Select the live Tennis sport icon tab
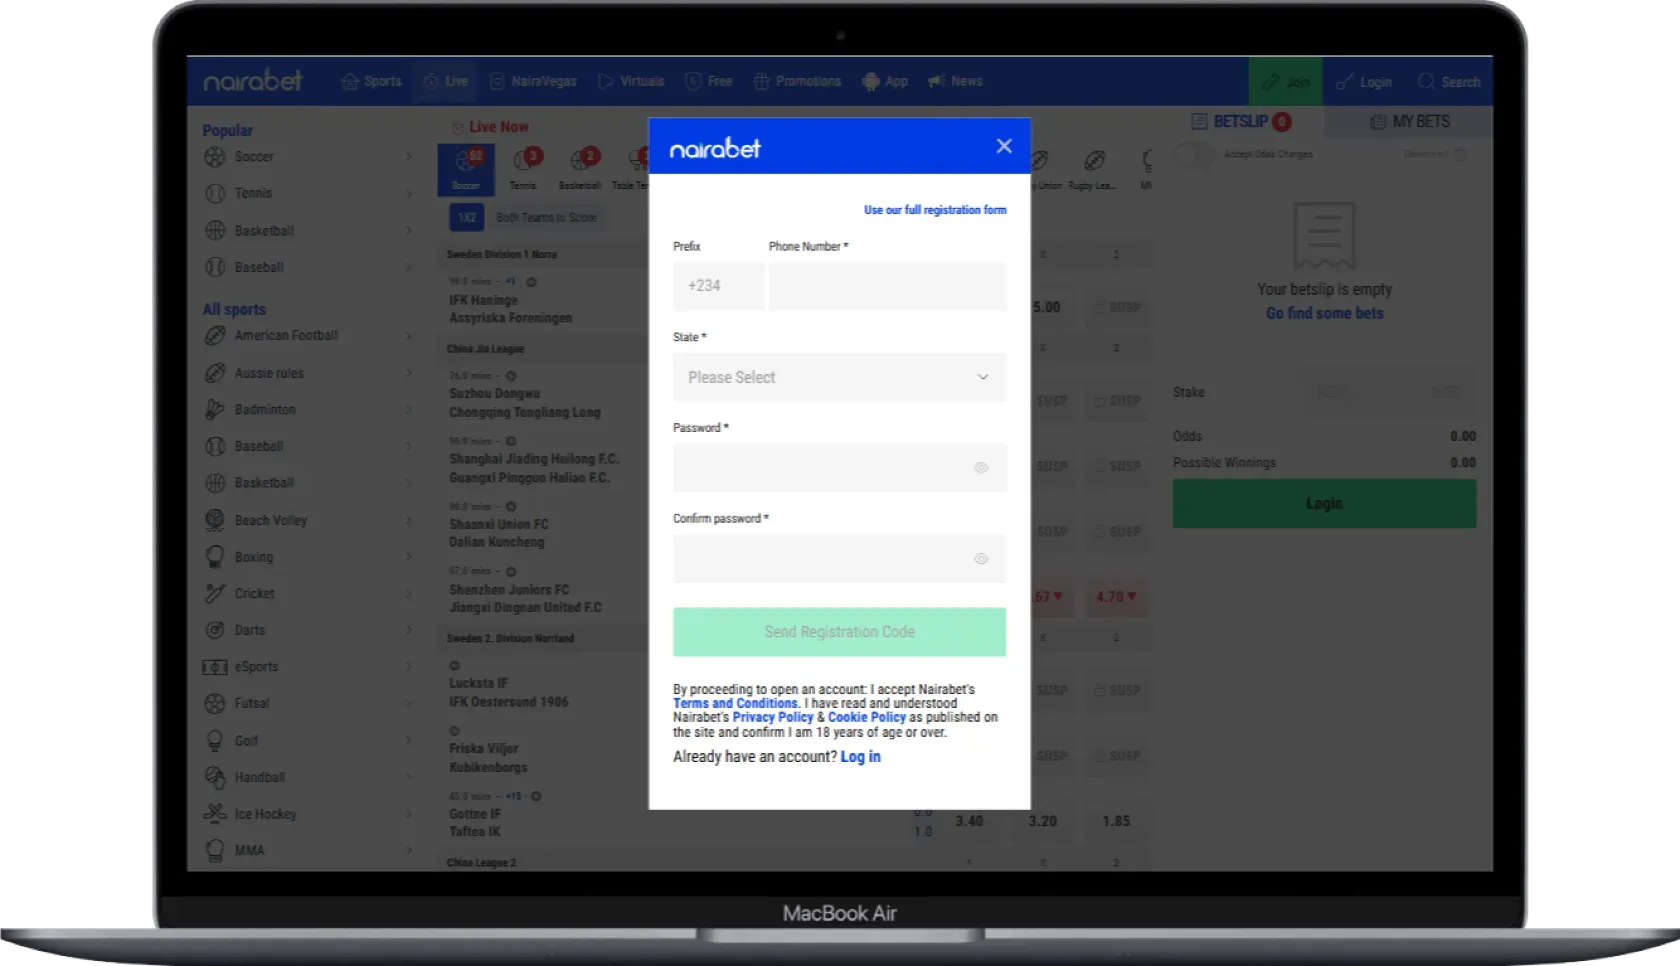Viewport: 1680px width, 966px height. pos(524,169)
